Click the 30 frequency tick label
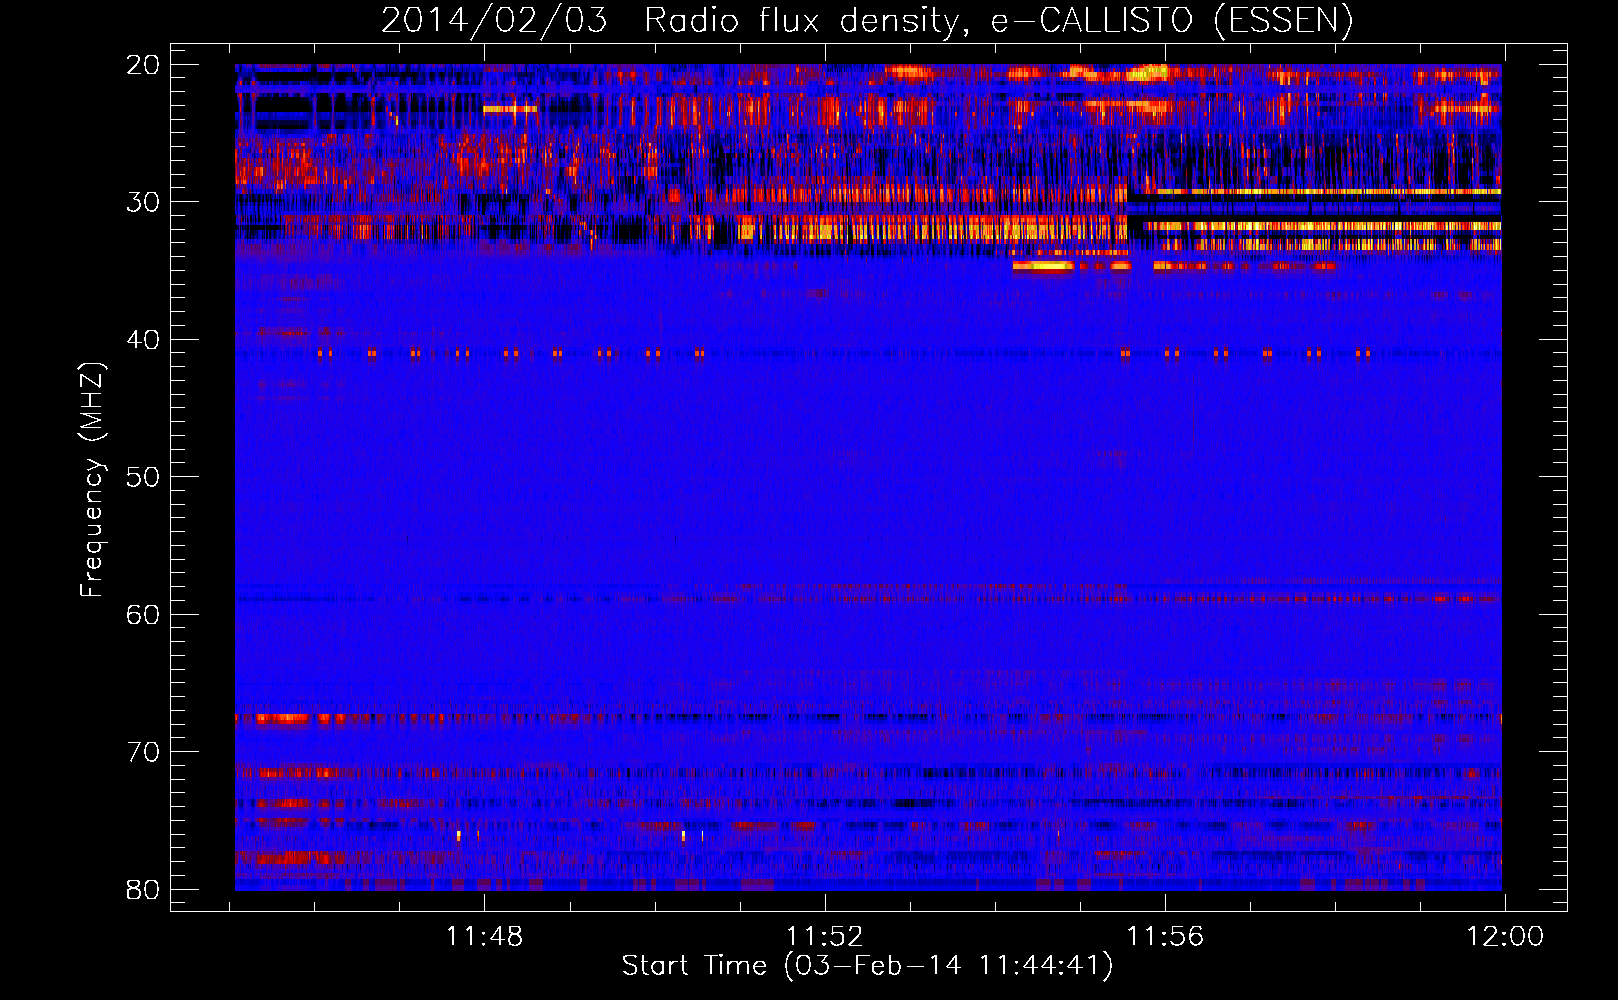Screen dimensions: 1618x1000 [143, 202]
